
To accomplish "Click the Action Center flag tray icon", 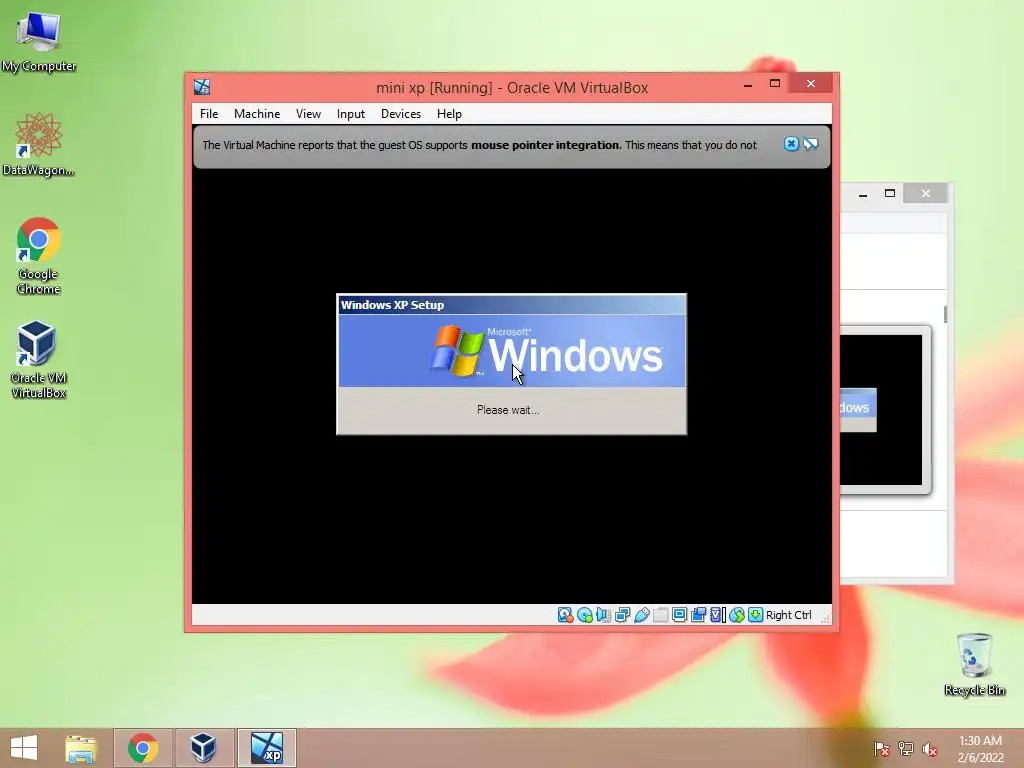I will (x=882, y=748).
